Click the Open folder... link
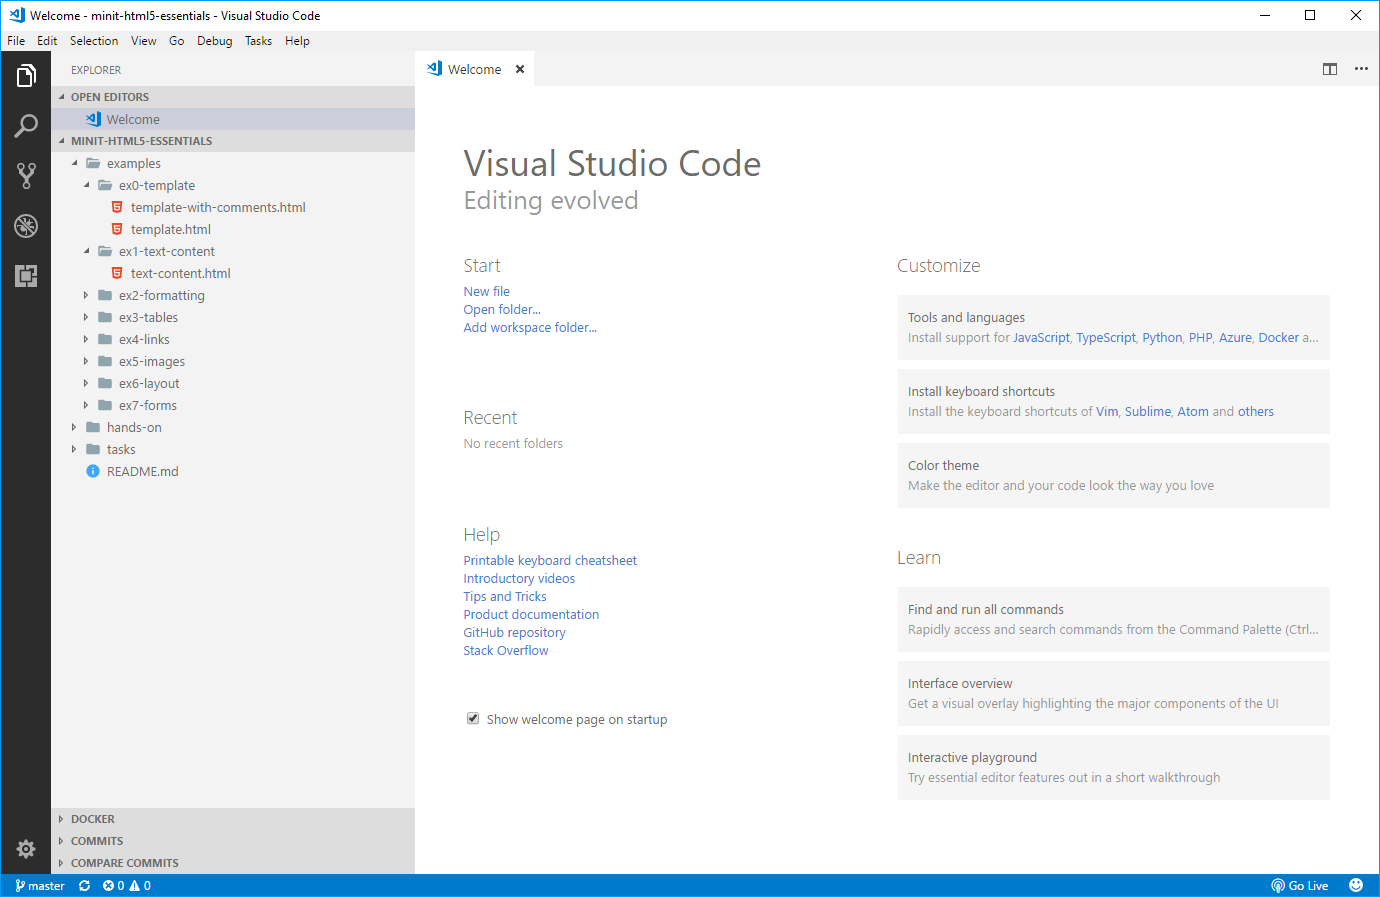 tap(502, 309)
